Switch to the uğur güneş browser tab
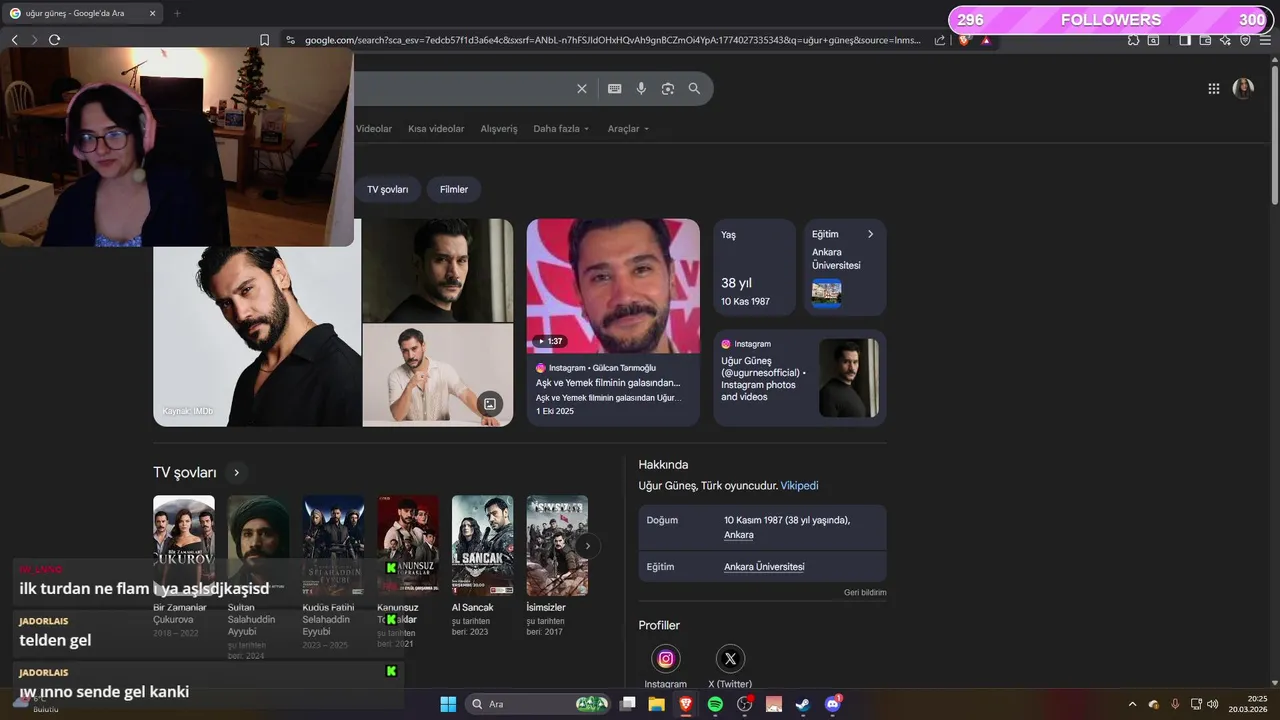The height and width of the screenshot is (720, 1280). click(82, 13)
